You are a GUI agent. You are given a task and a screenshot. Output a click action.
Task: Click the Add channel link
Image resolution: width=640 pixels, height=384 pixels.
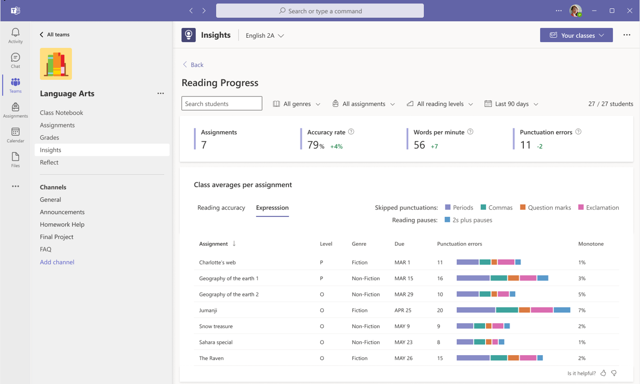(x=57, y=262)
